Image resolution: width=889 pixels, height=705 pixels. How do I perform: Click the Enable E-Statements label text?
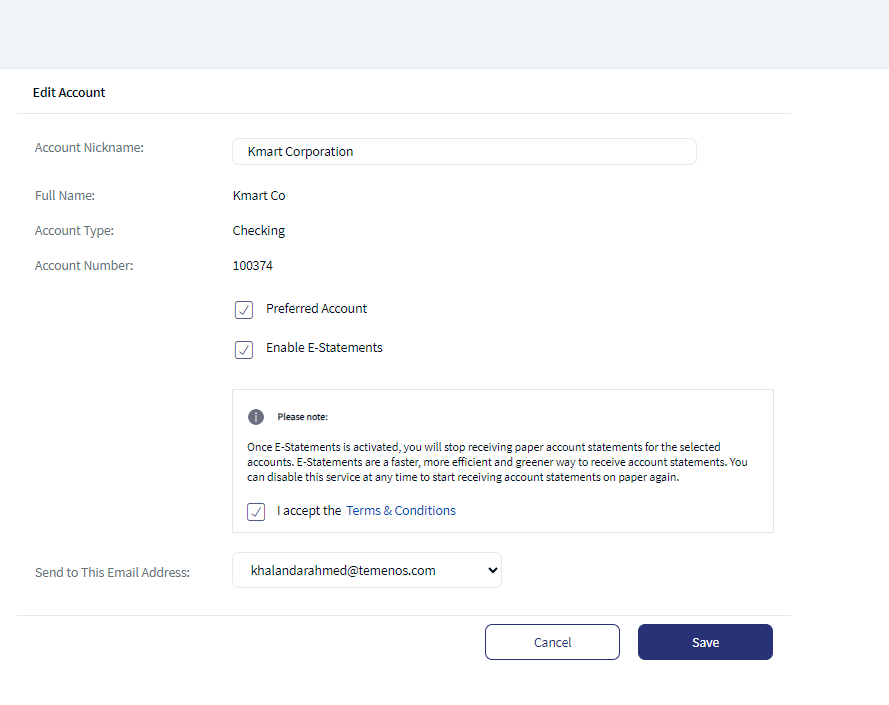(324, 348)
